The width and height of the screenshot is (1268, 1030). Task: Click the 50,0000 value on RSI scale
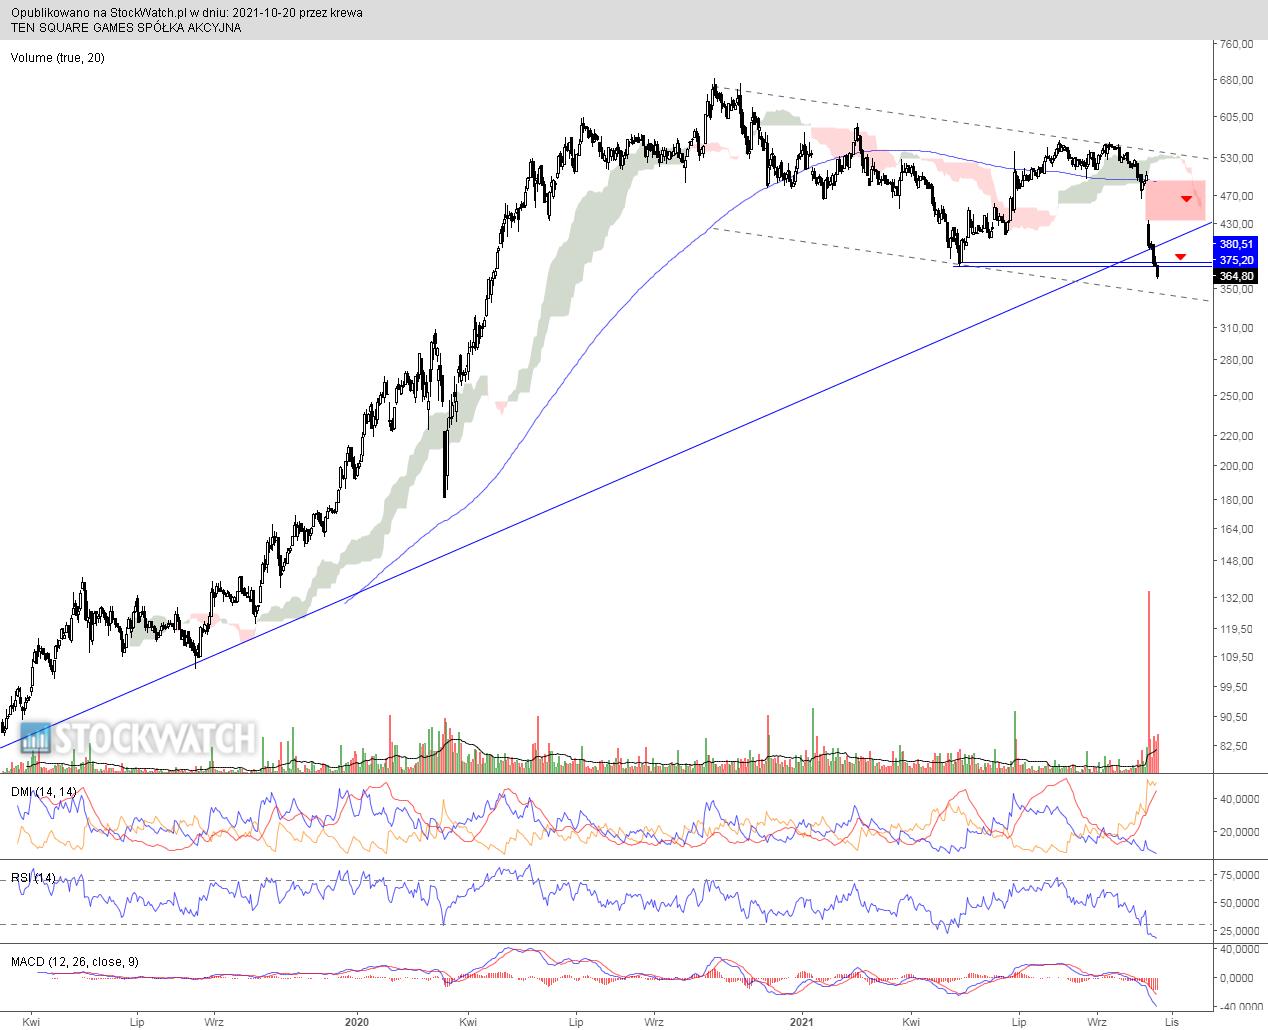point(1238,903)
